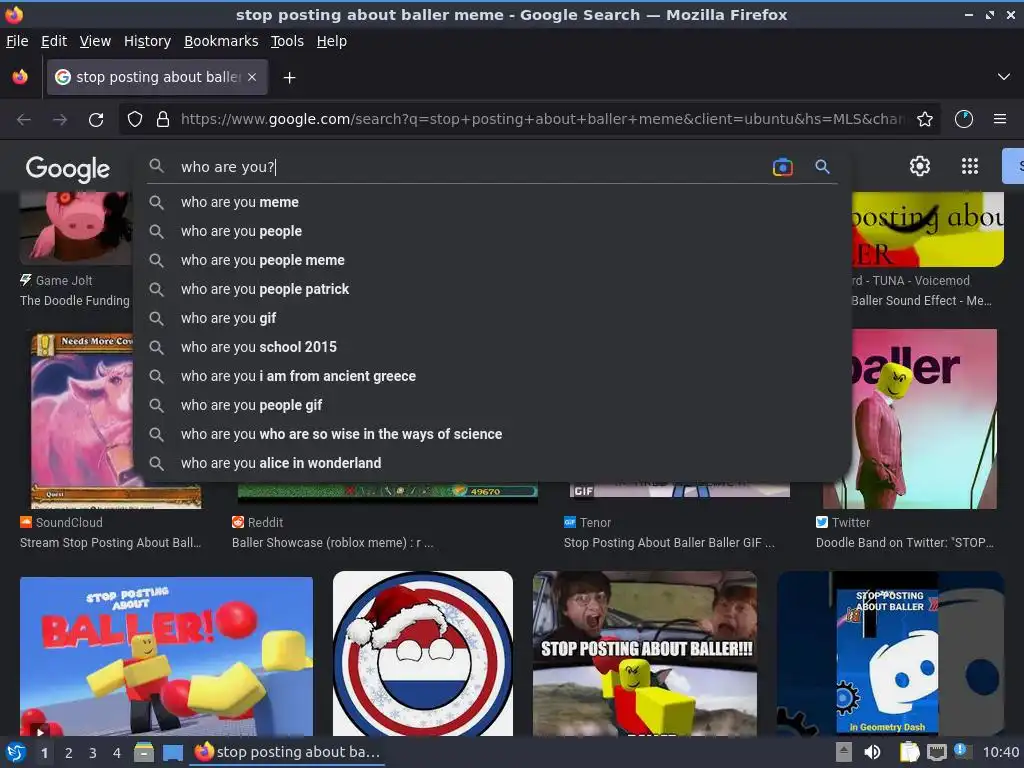Switch to workspace 2 in taskbar
This screenshot has width=1024, height=768.
(x=69, y=753)
